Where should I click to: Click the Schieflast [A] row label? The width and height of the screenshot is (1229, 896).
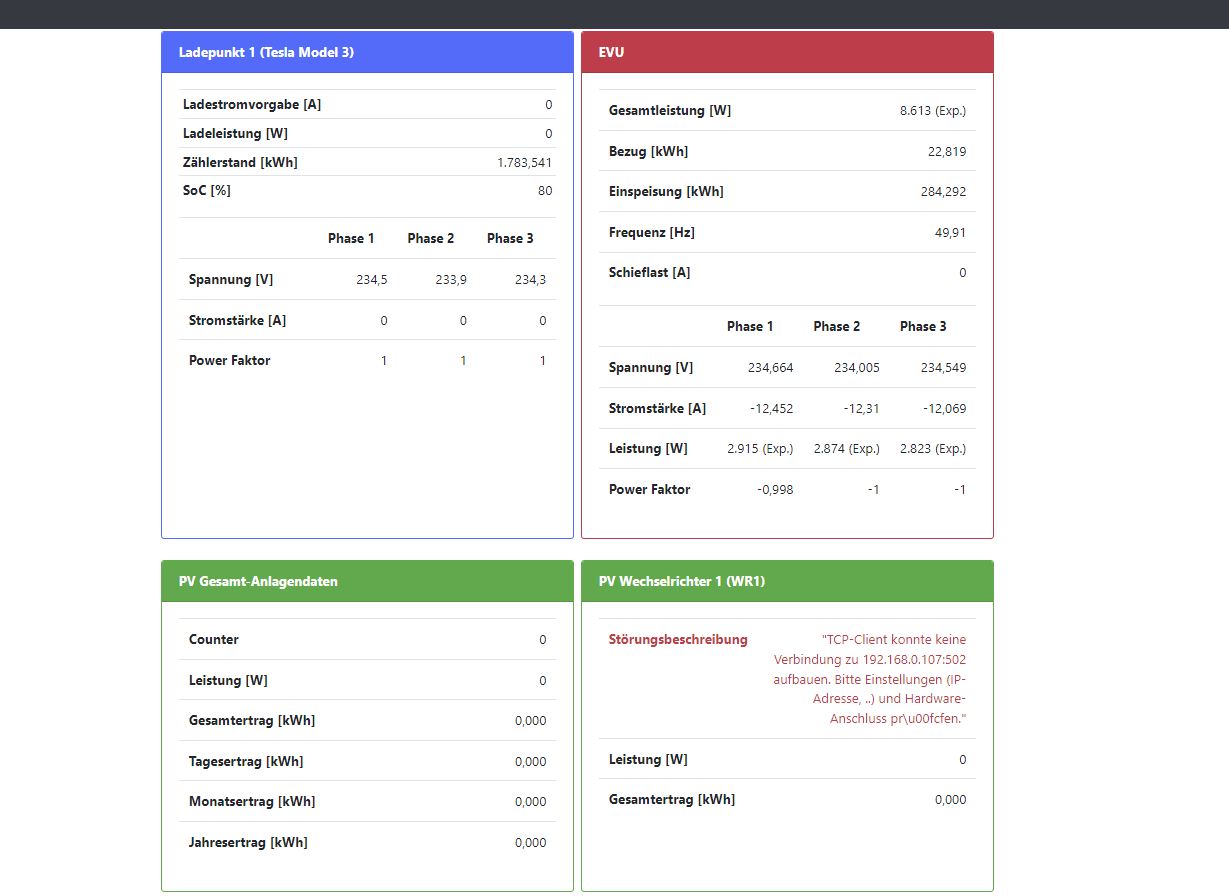tap(649, 272)
